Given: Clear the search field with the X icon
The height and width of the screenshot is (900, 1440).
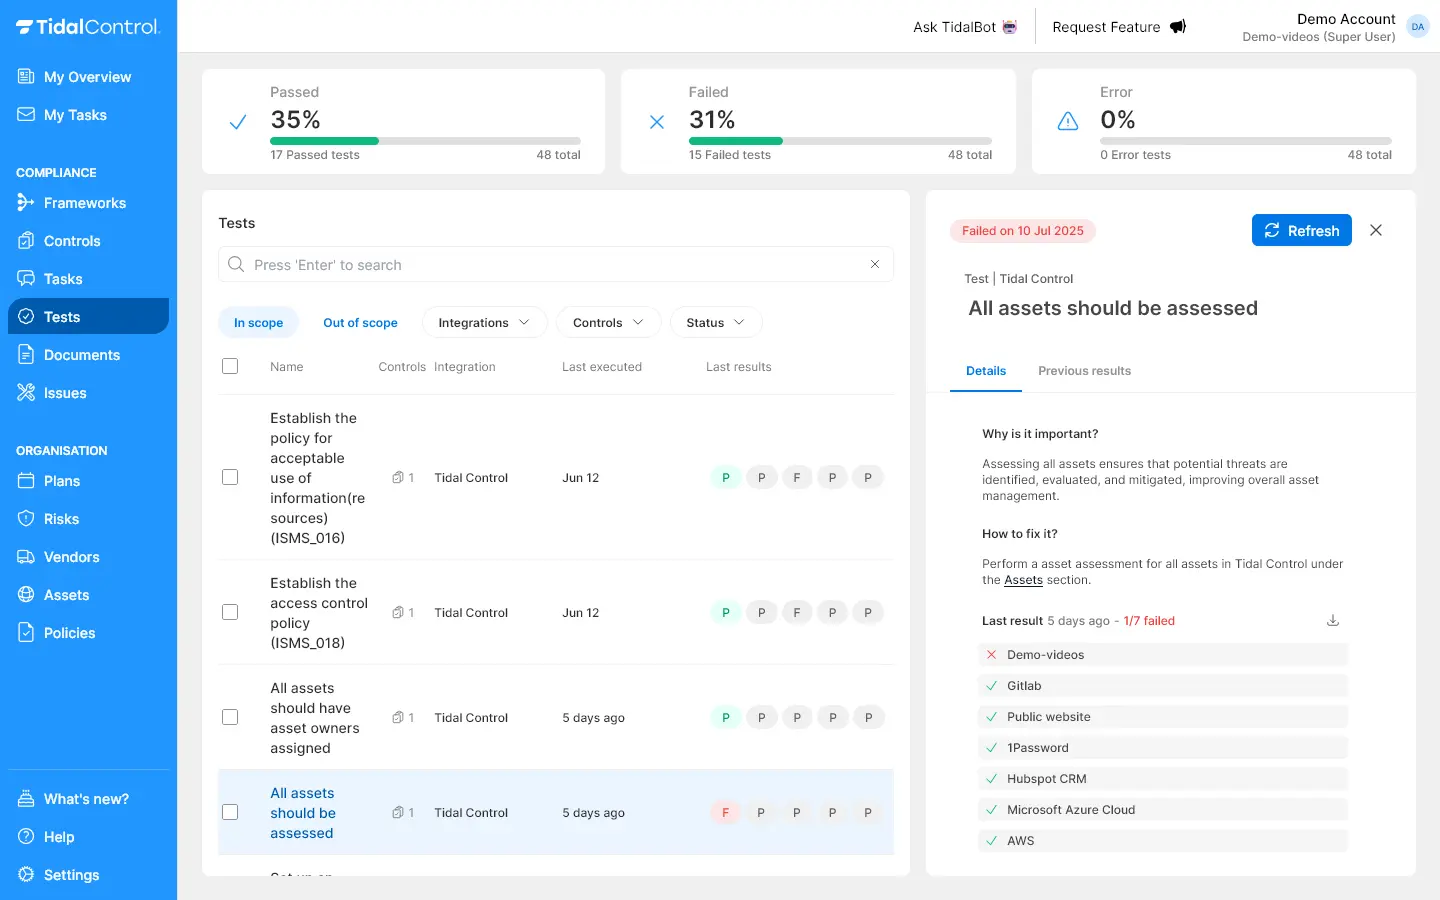Looking at the screenshot, I should click(x=874, y=265).
